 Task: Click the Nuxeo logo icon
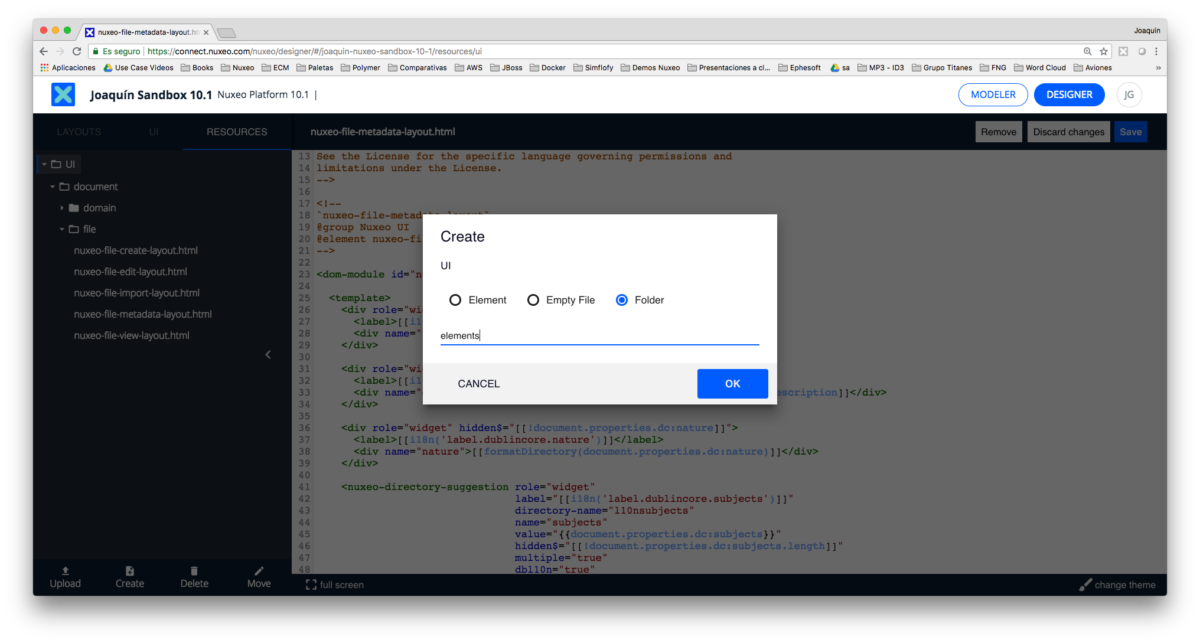[64, 94]
